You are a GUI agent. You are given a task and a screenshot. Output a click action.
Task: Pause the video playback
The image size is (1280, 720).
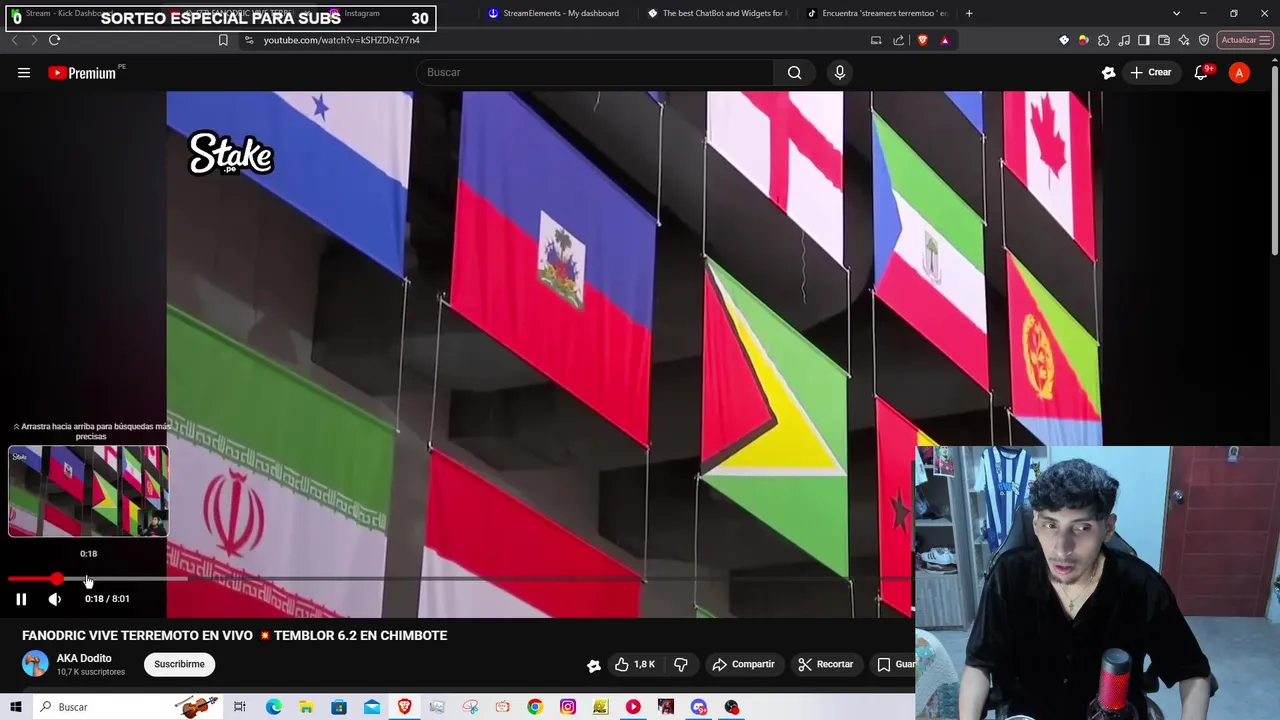pos(21,599)
